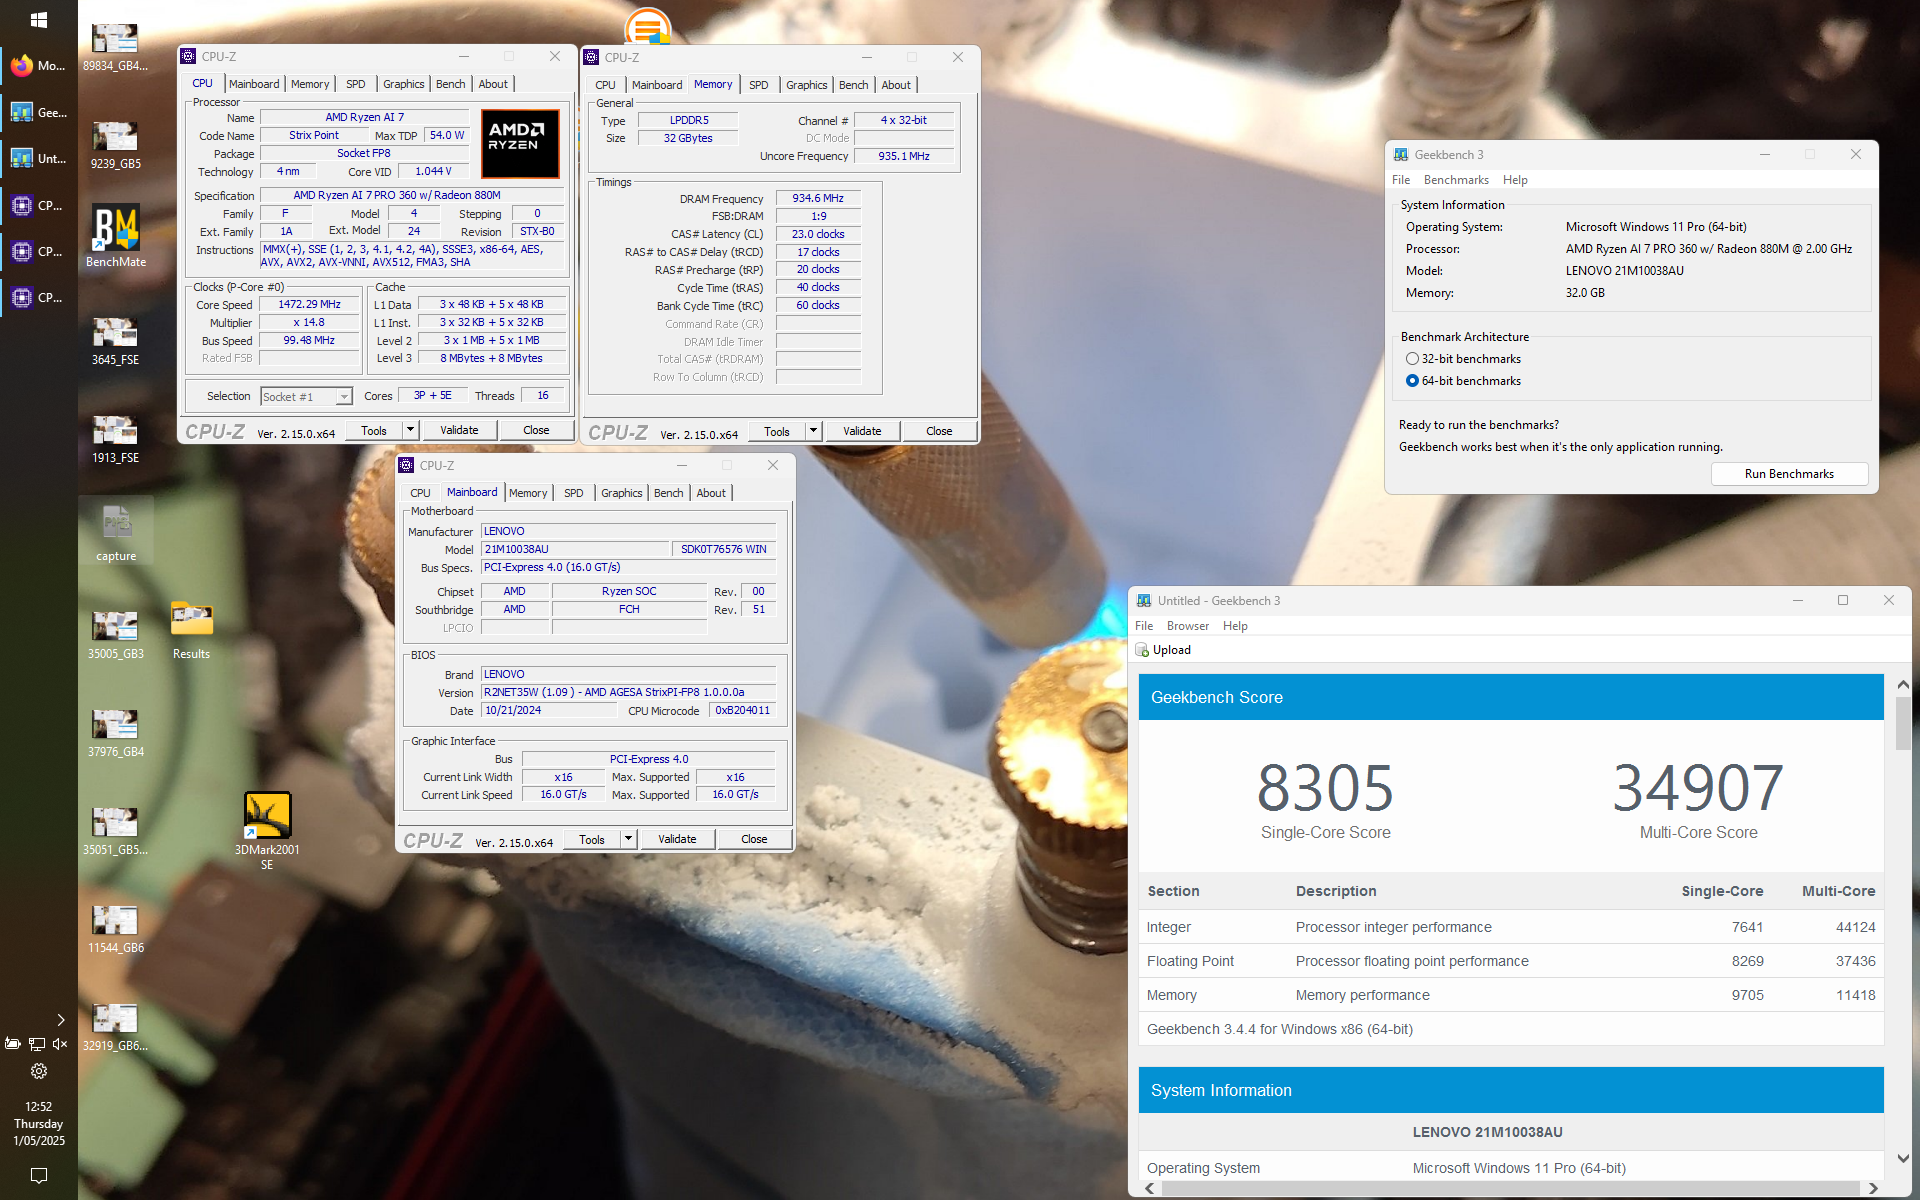Open the Untitled Geekbench taskbar item
The image size is (1920, 1200).
tap(38, 158)
